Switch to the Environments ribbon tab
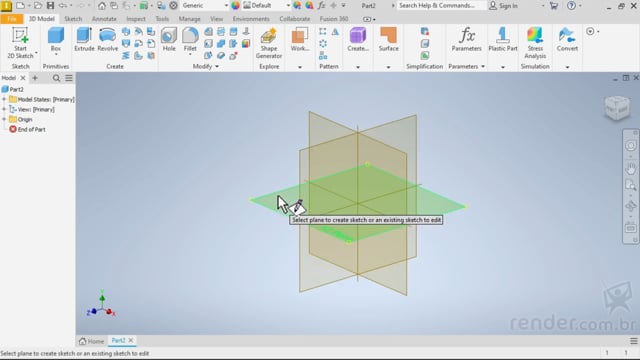 (x=251, y=19)
